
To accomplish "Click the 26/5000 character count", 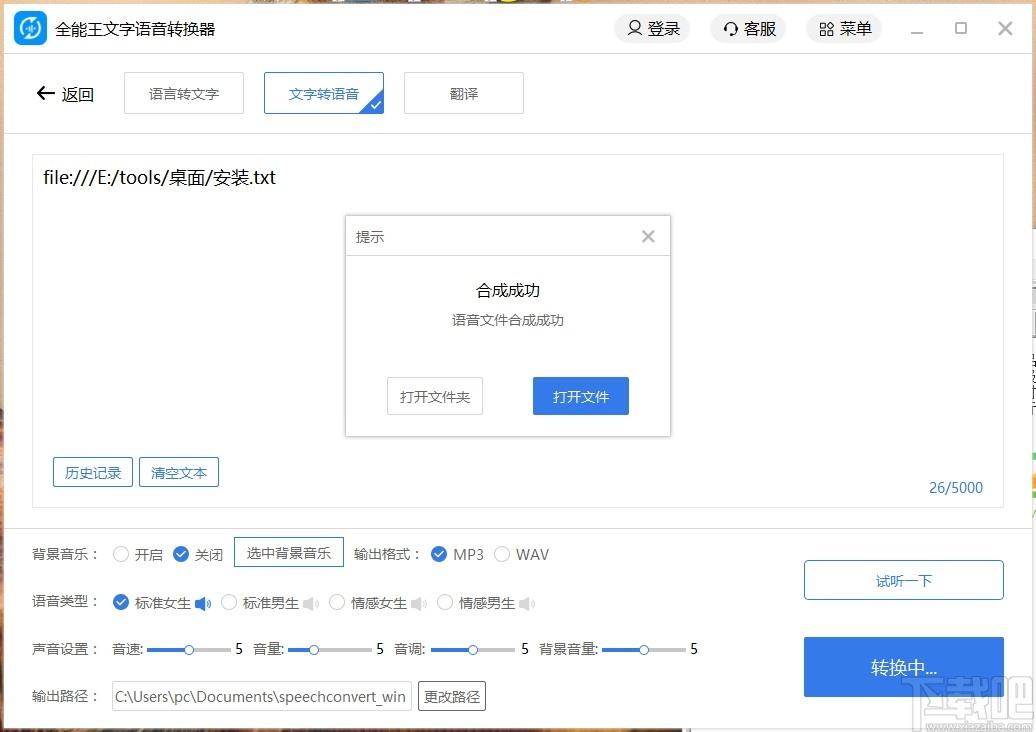I will coord(955,488).
